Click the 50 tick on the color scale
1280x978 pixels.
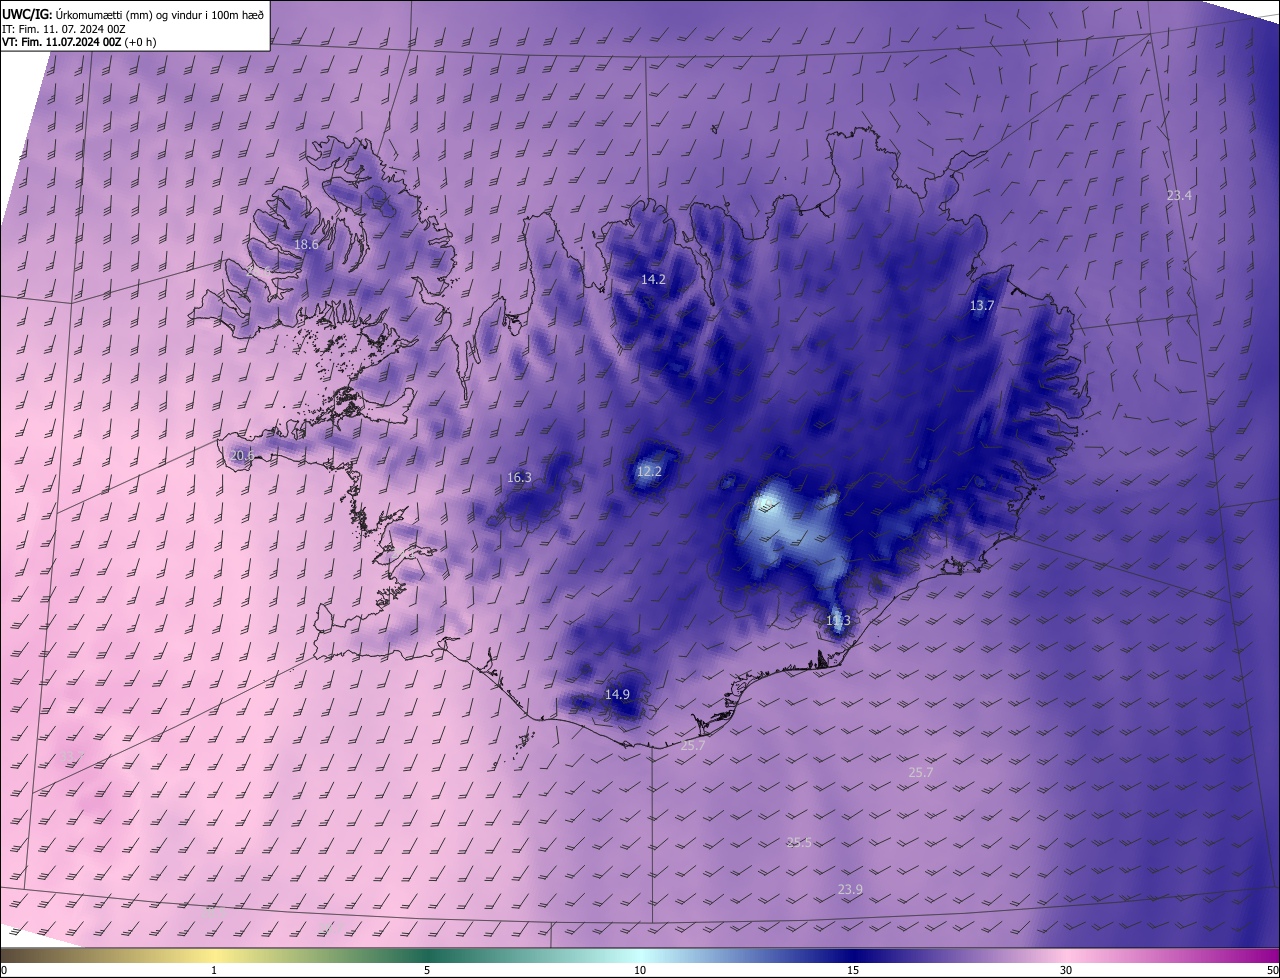coord(1272,970)
